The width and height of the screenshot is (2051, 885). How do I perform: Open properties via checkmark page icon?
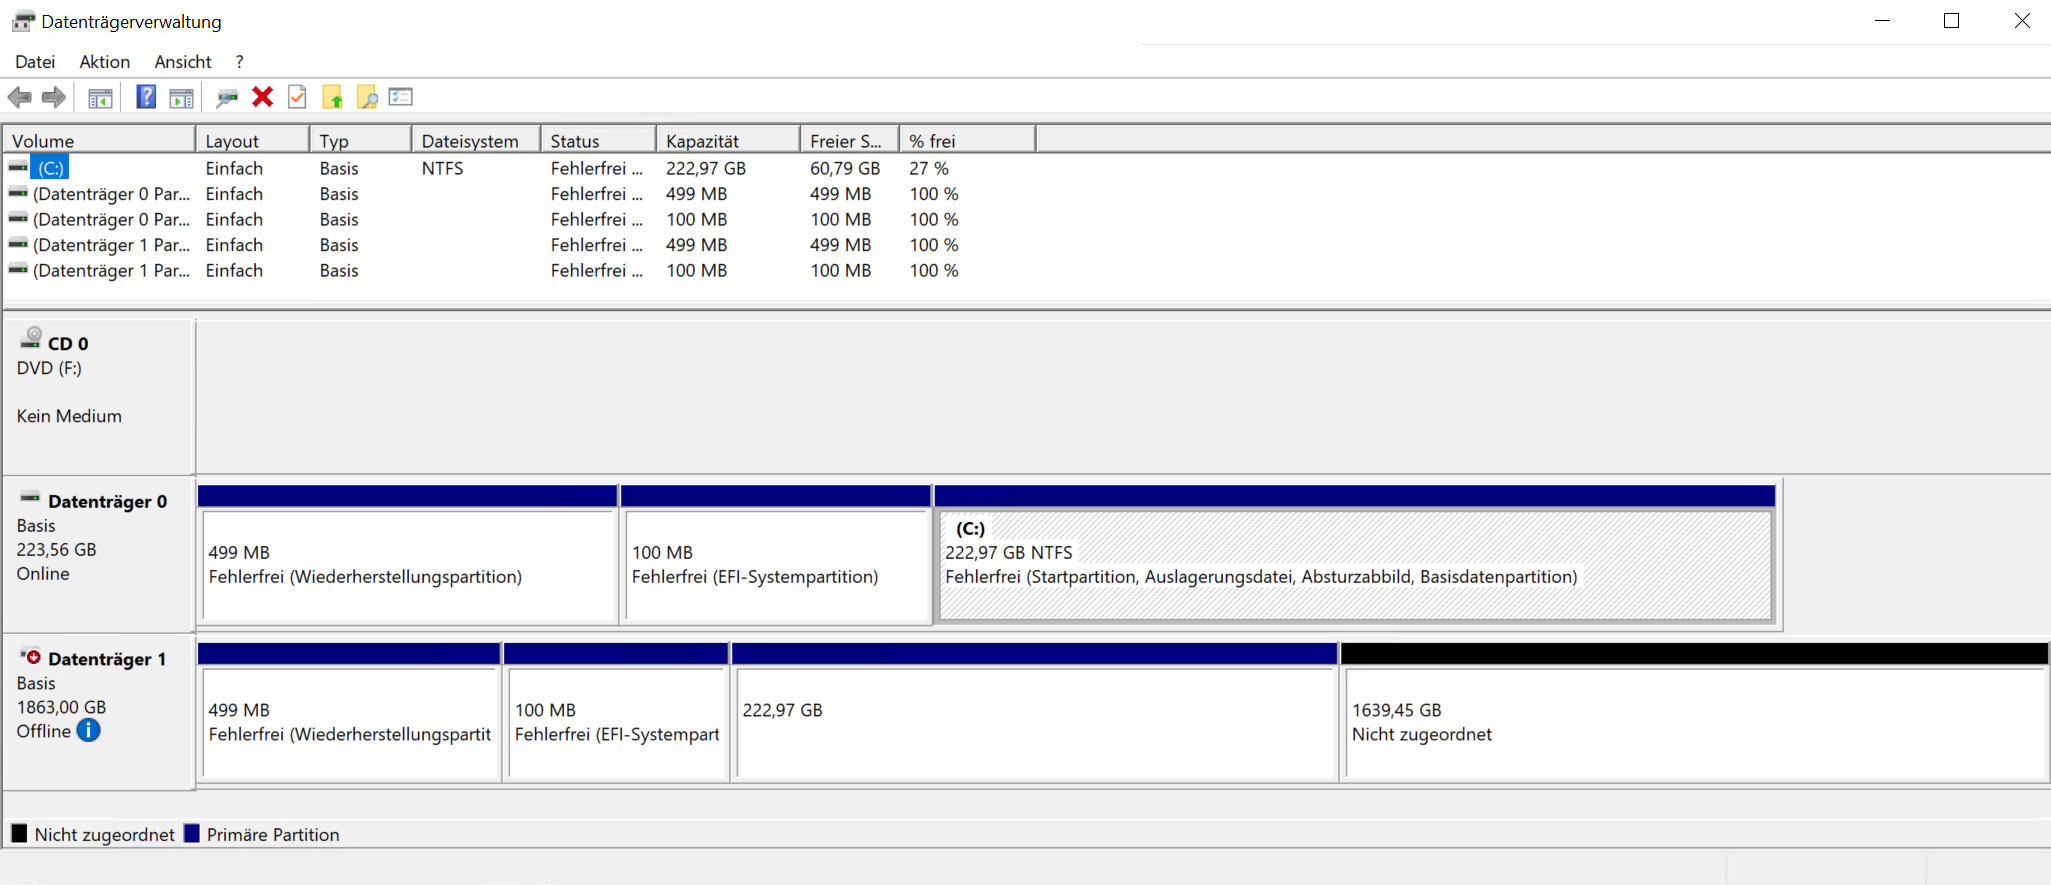point(297,97)
